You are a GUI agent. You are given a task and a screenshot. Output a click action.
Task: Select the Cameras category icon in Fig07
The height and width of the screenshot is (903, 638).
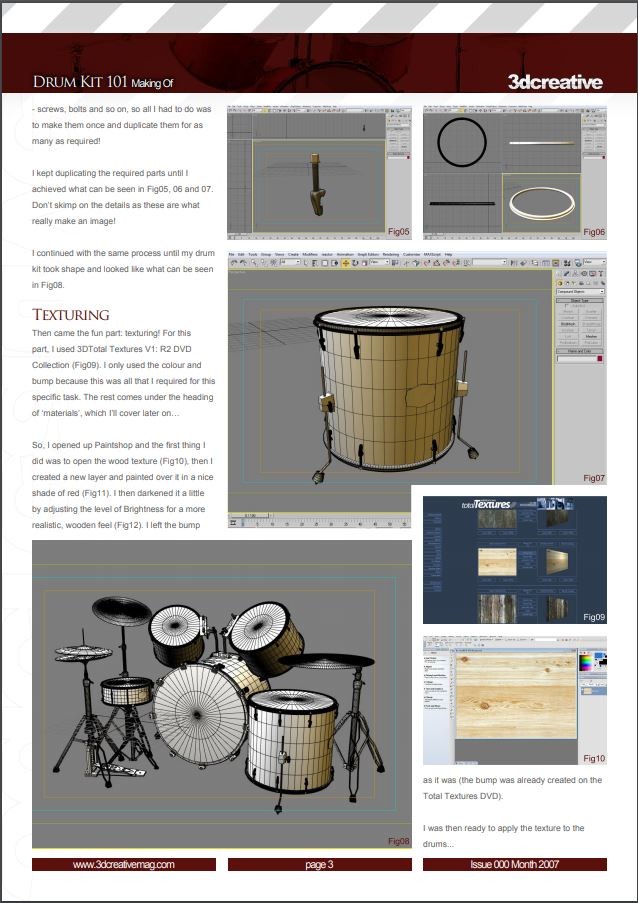click(582, 283)
